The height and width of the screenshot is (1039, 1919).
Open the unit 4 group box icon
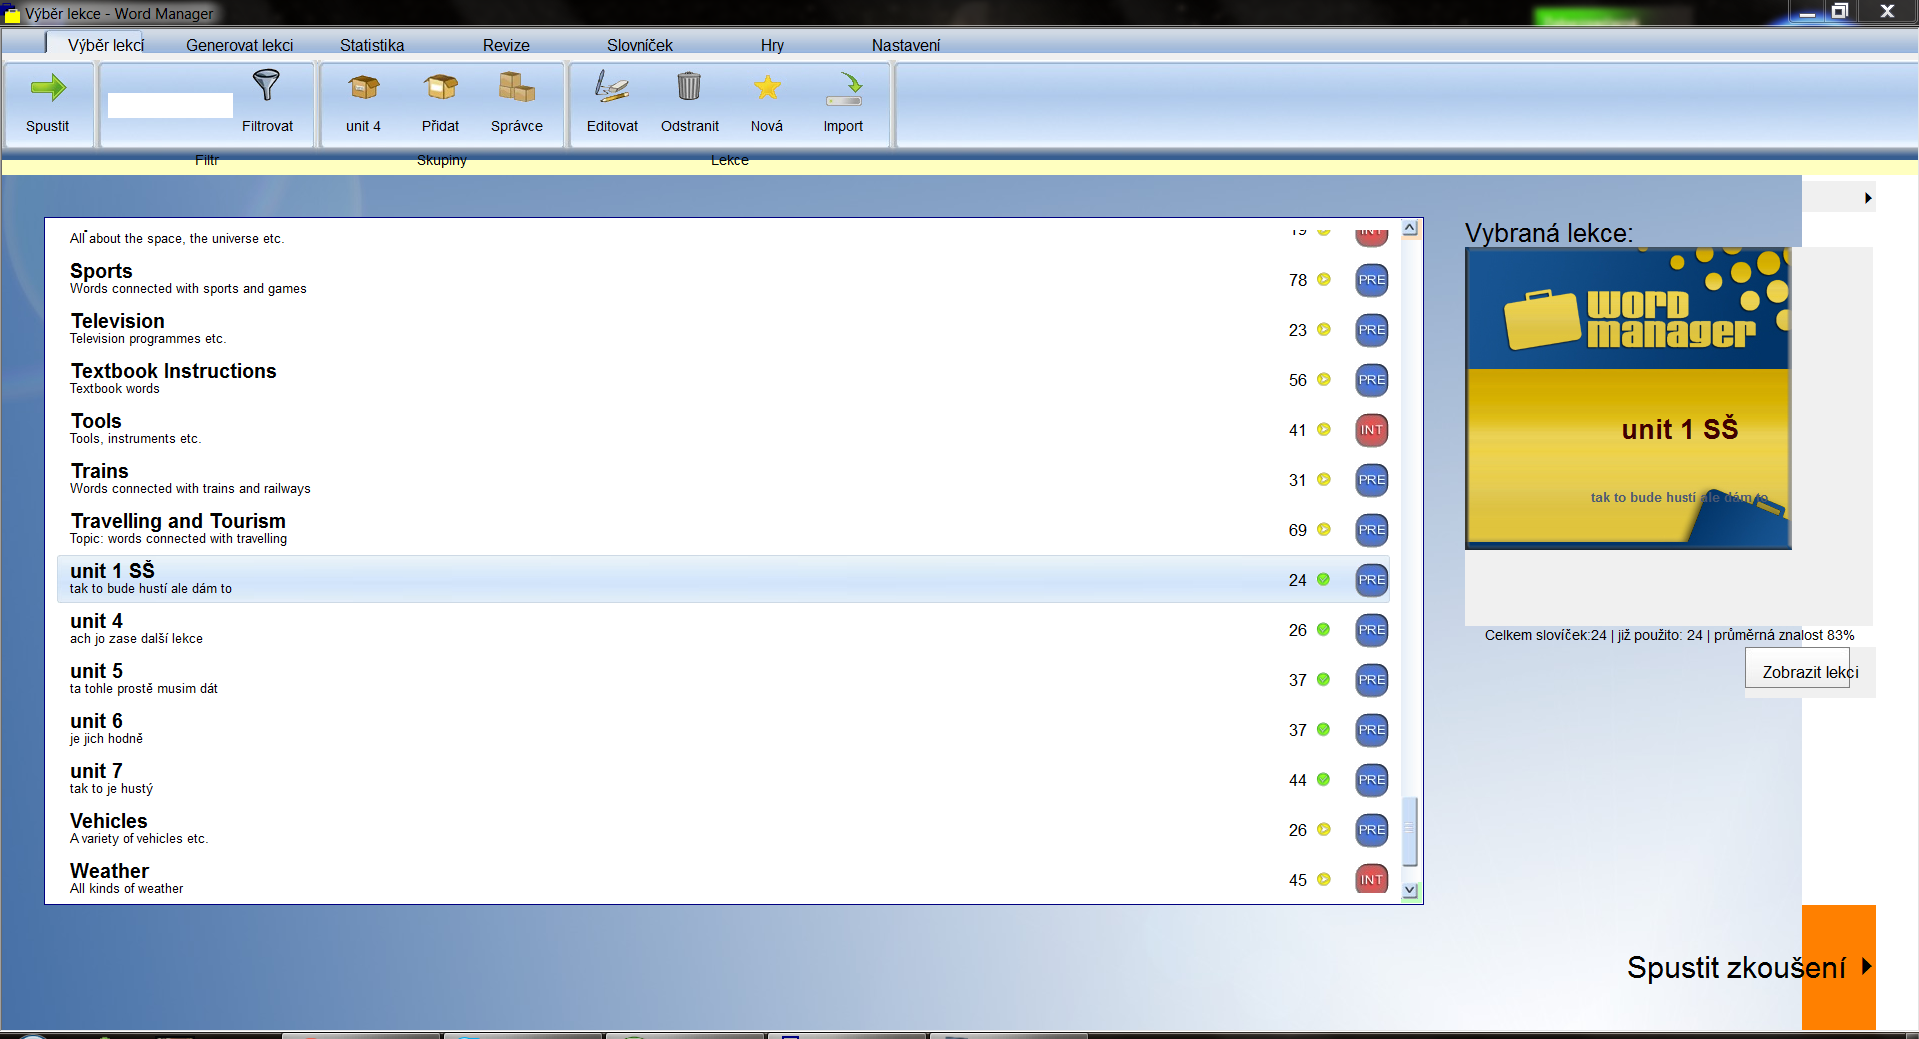[363, 88]
